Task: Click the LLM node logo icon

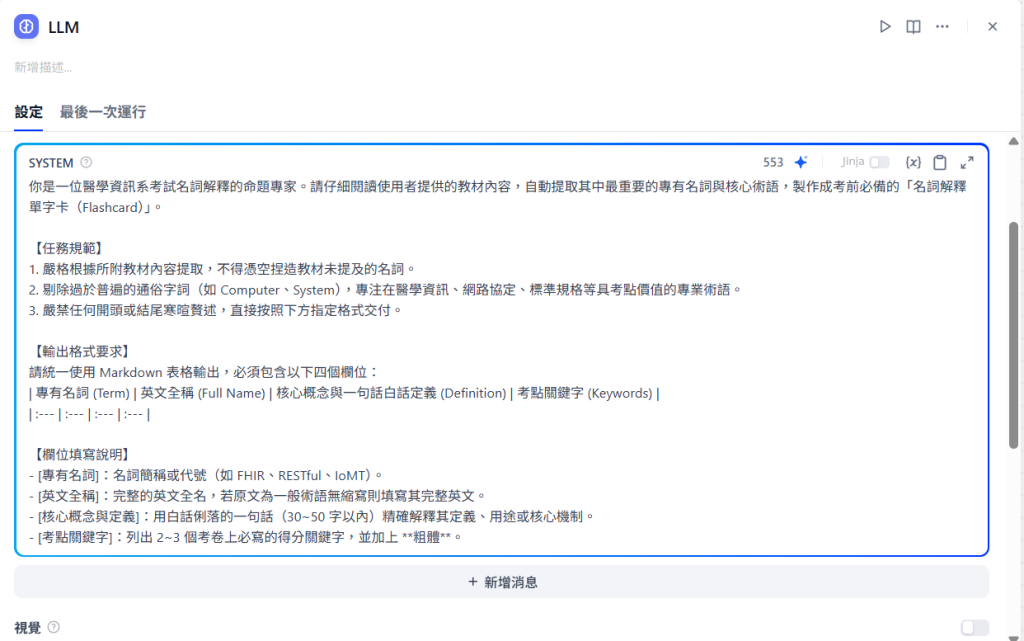Action: point(26,27)
